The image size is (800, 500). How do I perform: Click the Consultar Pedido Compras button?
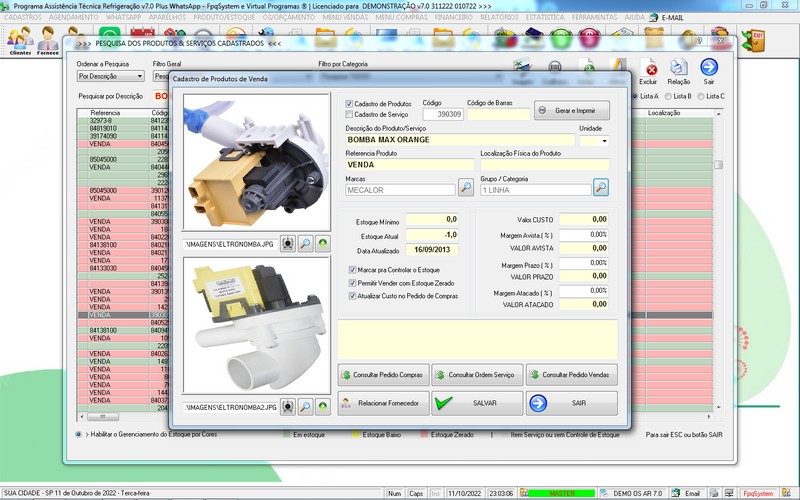click(384, 374)
